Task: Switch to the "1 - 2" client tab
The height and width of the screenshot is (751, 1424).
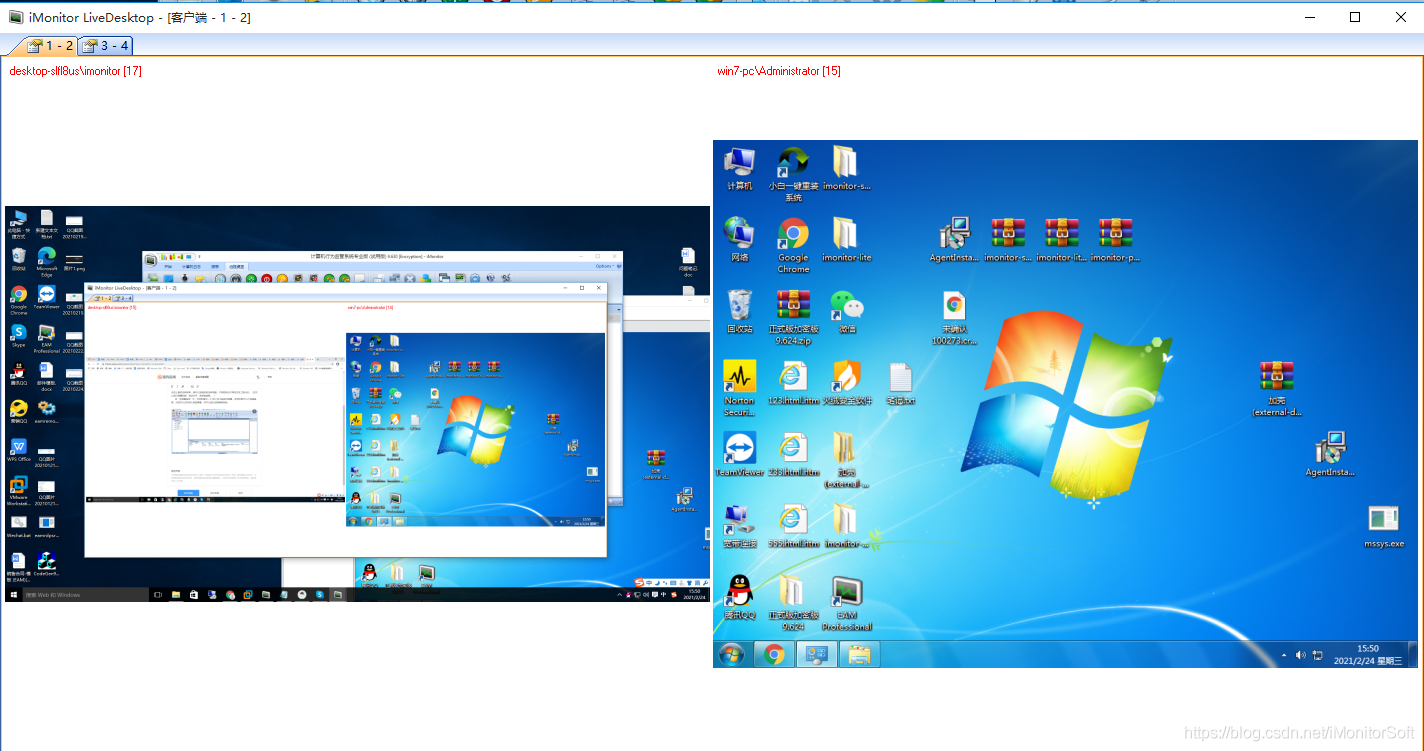Action: 51,45
